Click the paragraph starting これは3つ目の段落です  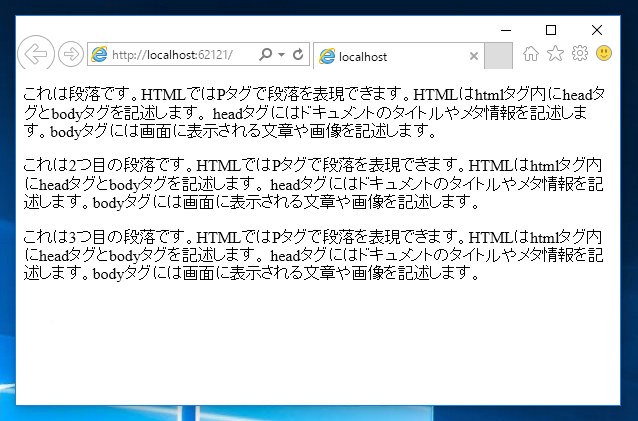click(x=313, y=255)
